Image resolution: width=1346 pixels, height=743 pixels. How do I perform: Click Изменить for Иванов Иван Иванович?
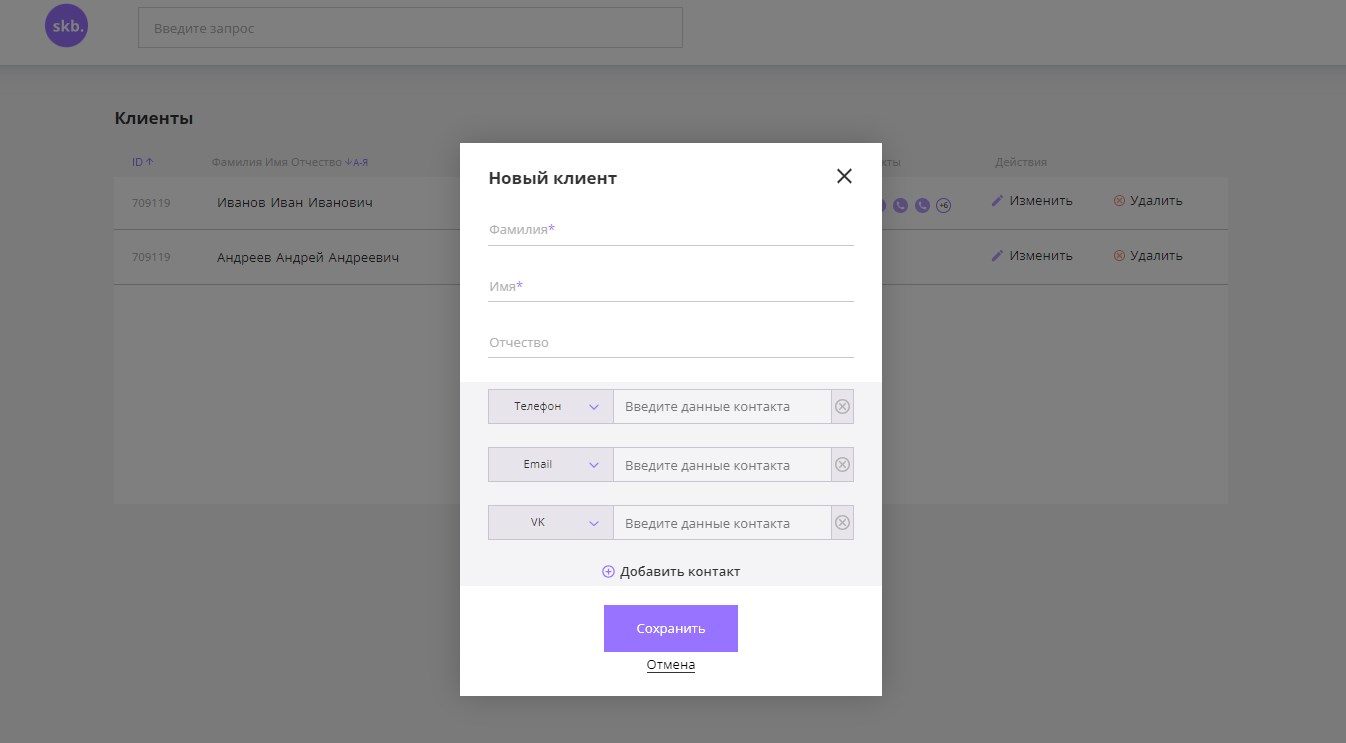coord(1032,201)
